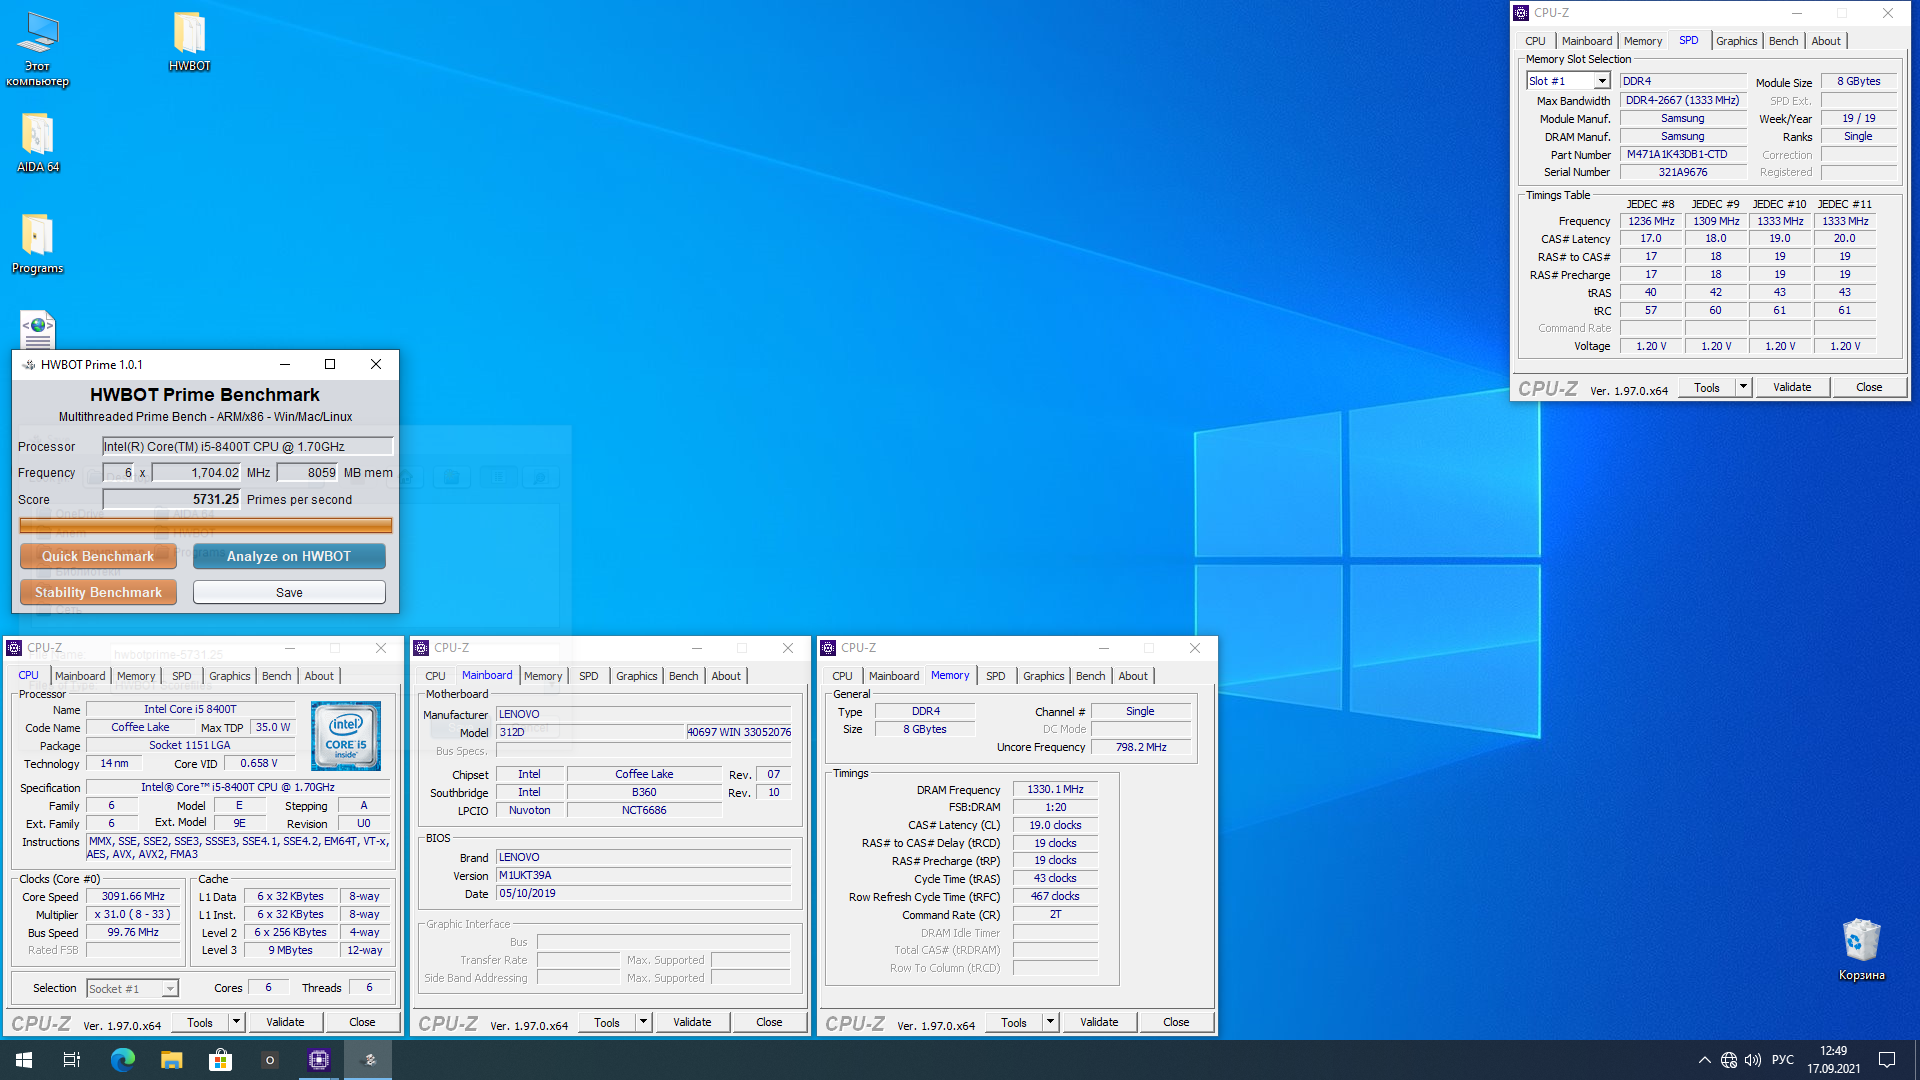Open the Windows Start menu
The image size is (1920, 1080).
pyautogui.click(x=24, y=1060)
